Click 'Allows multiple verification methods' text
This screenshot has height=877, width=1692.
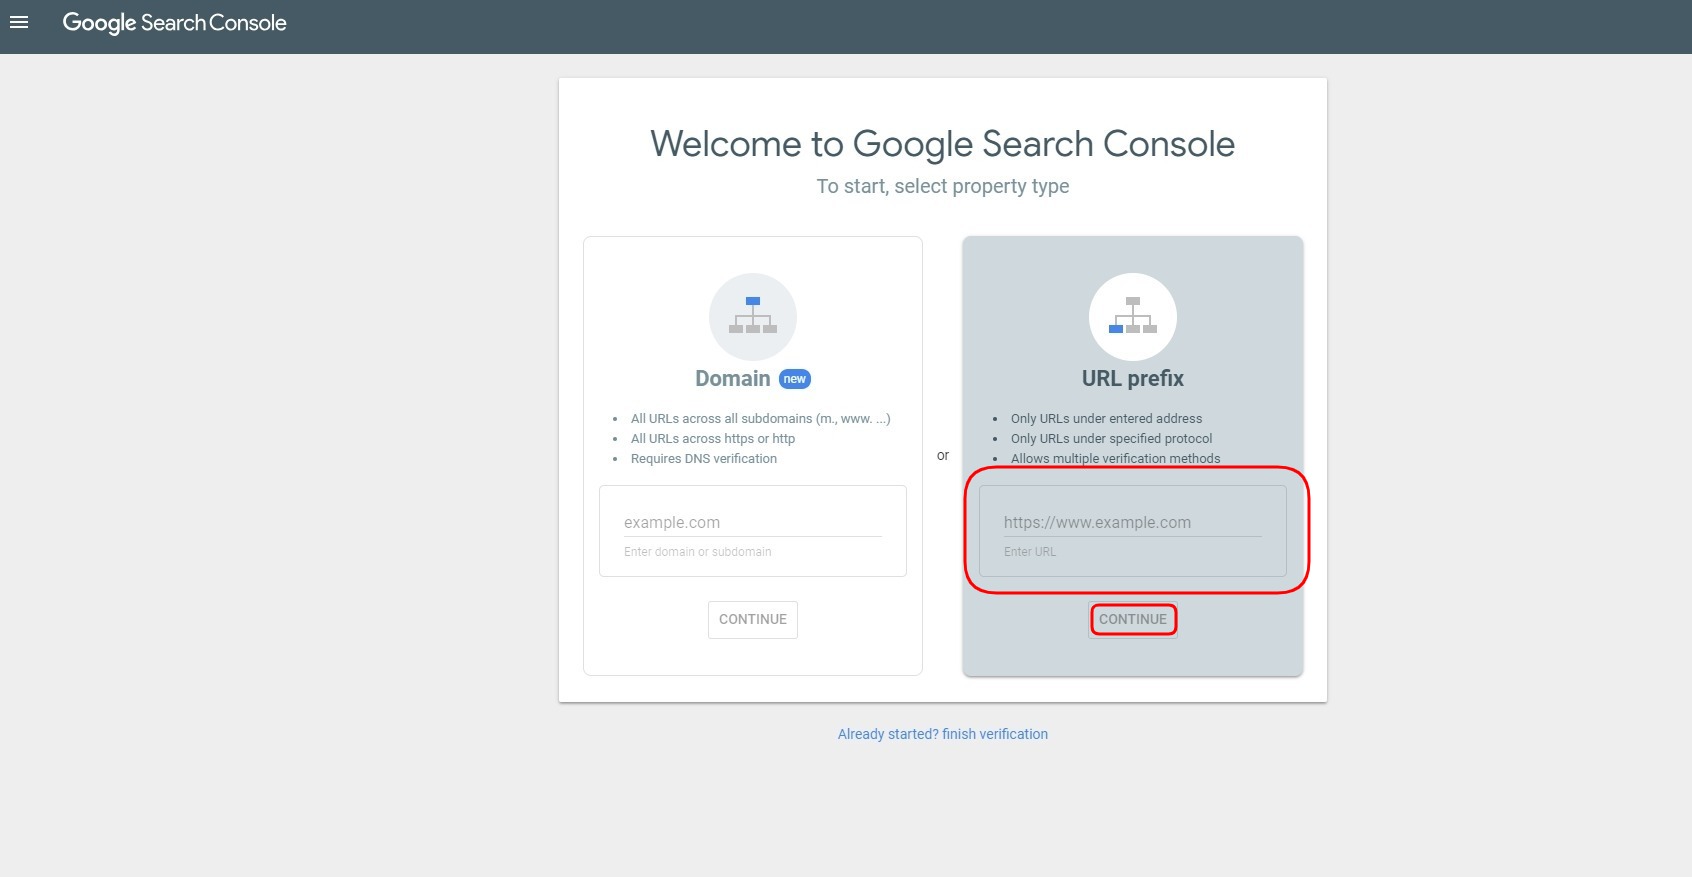pyautogui.click(x=1115, y=459)
